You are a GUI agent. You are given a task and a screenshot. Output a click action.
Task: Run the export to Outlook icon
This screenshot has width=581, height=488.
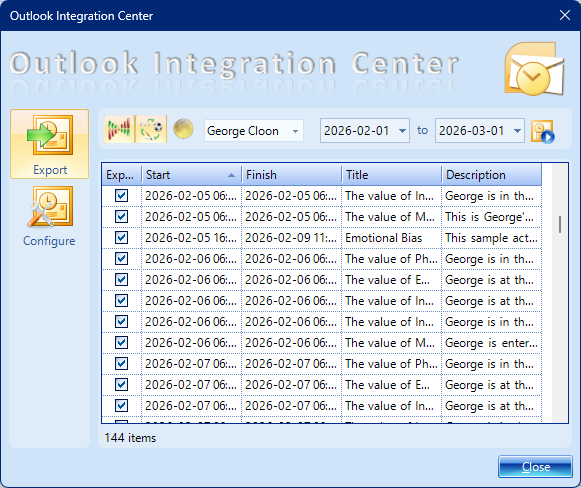[543, 131]
